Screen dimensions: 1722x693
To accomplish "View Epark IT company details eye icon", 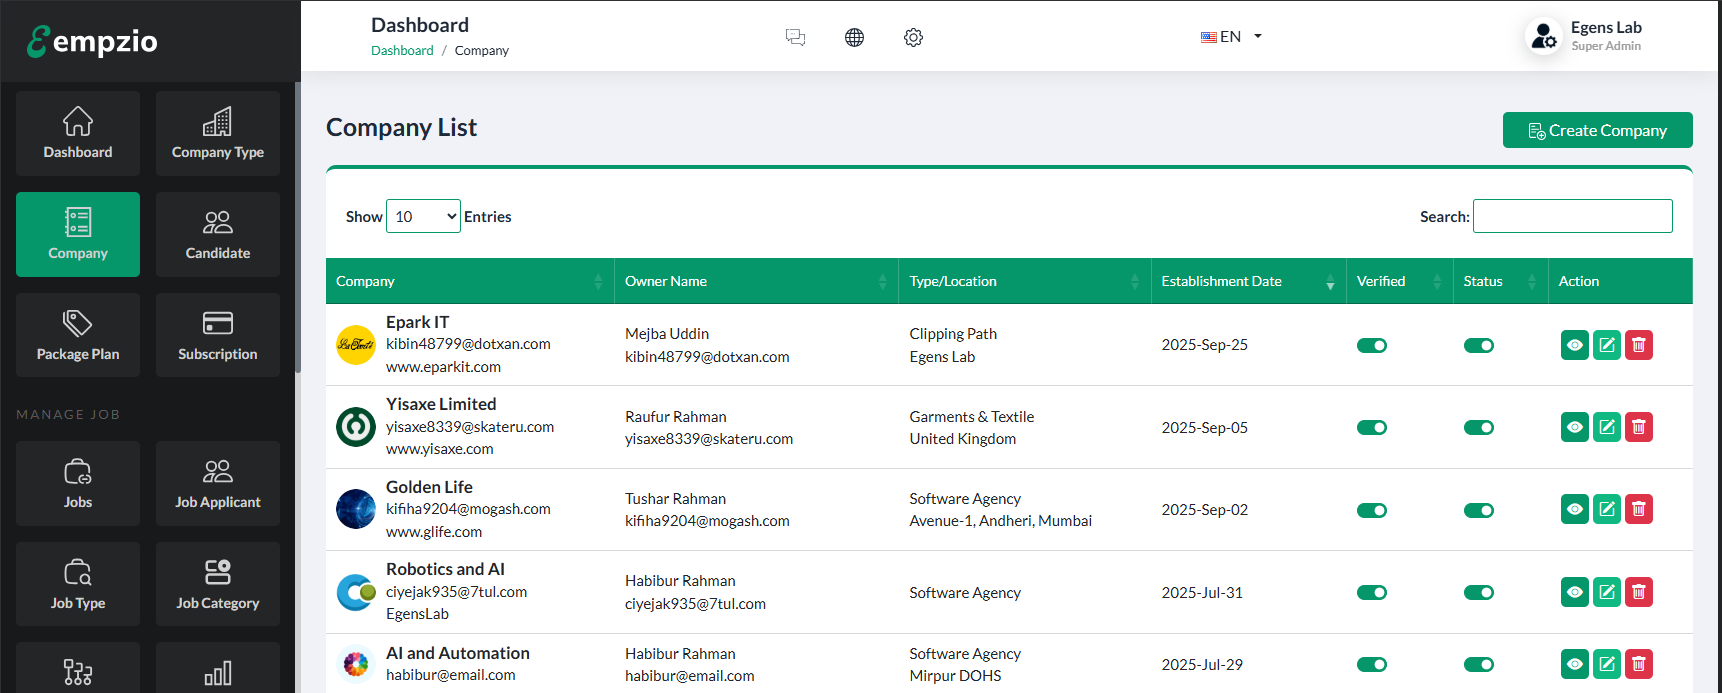I will pos(1574,345).
